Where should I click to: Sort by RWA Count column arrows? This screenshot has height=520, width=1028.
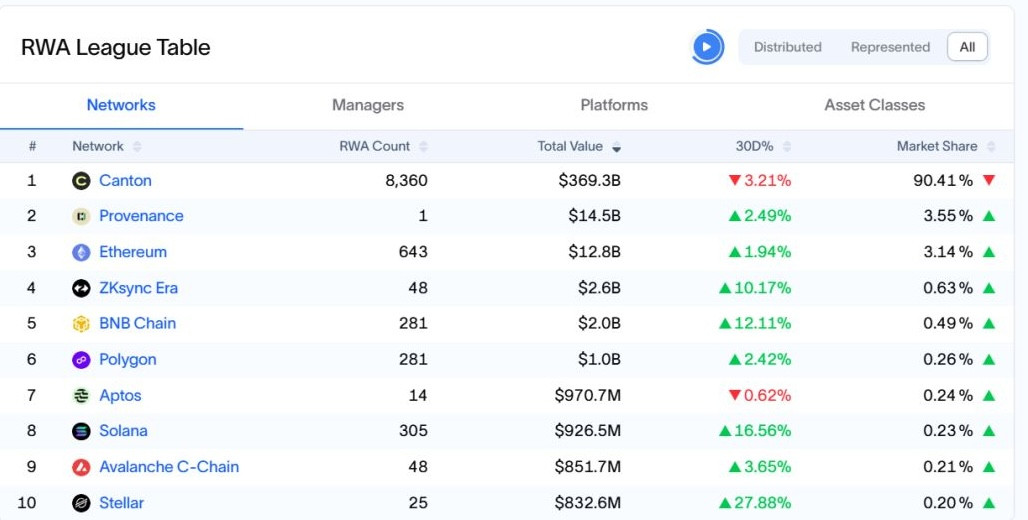[424, 147]
